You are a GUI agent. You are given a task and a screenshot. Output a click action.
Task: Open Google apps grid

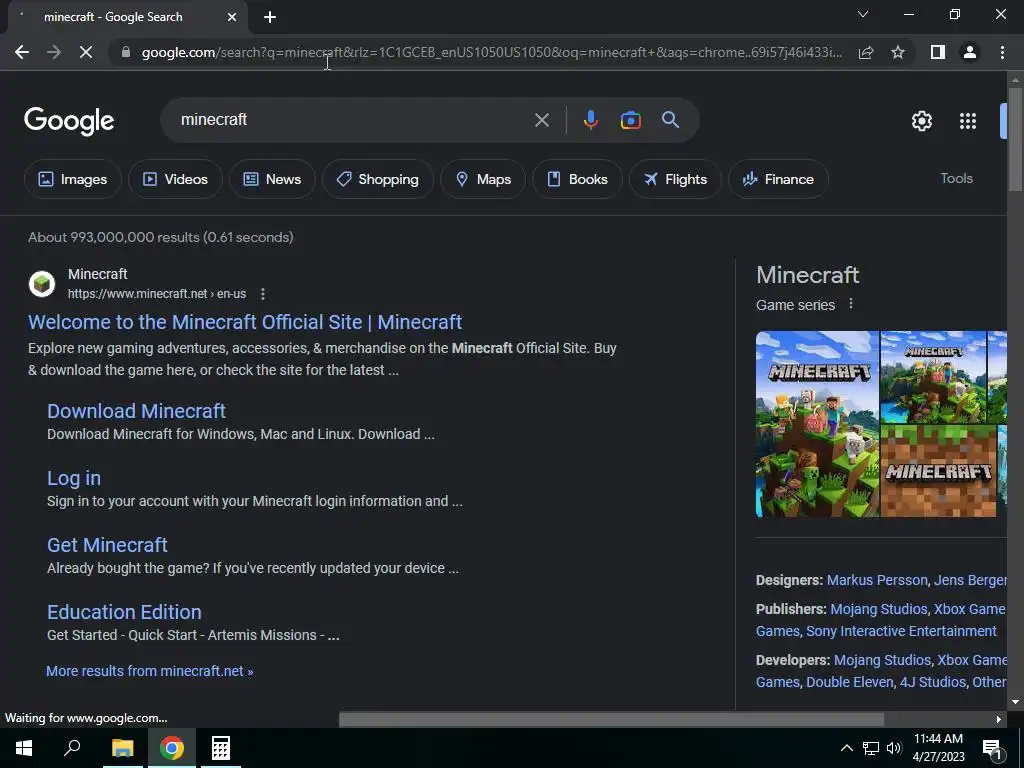pos(968,121)
